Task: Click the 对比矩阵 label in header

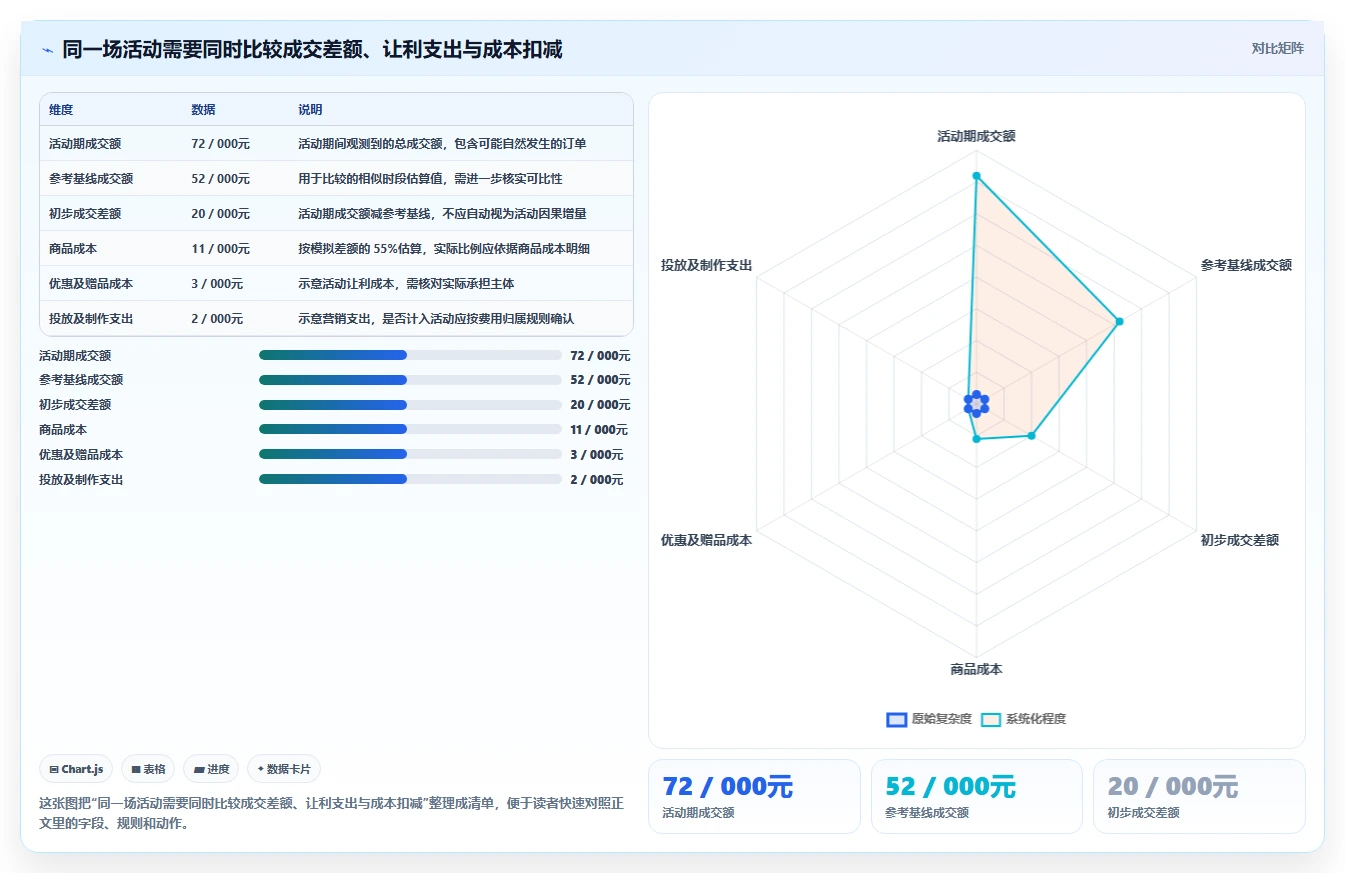Action: click(1277, 48)
